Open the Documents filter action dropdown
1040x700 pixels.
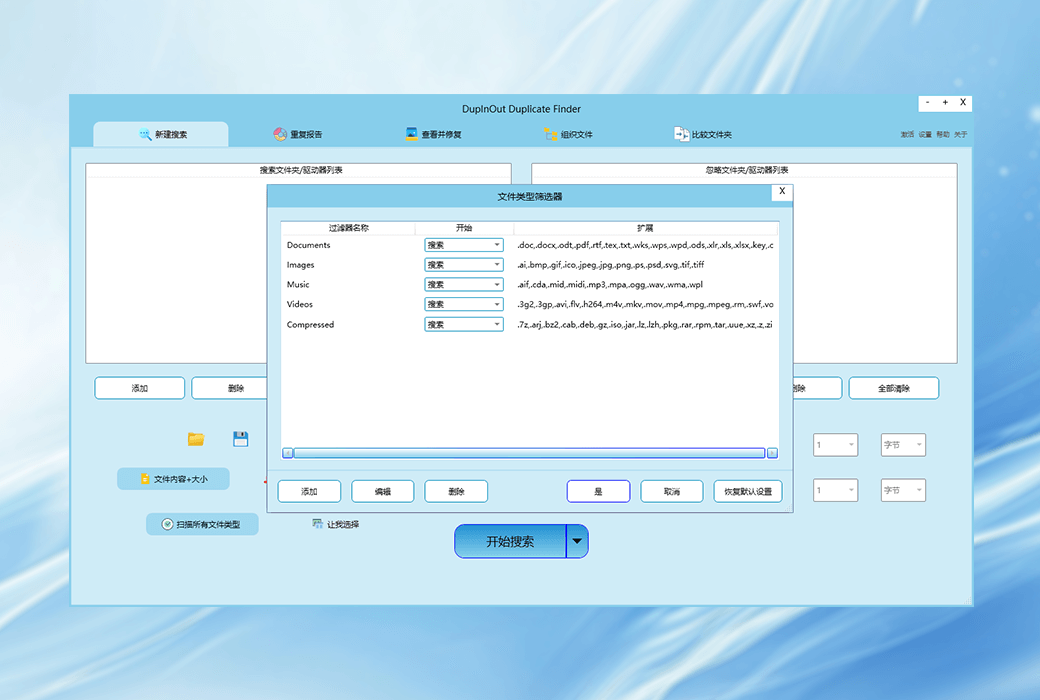point(464,245)
